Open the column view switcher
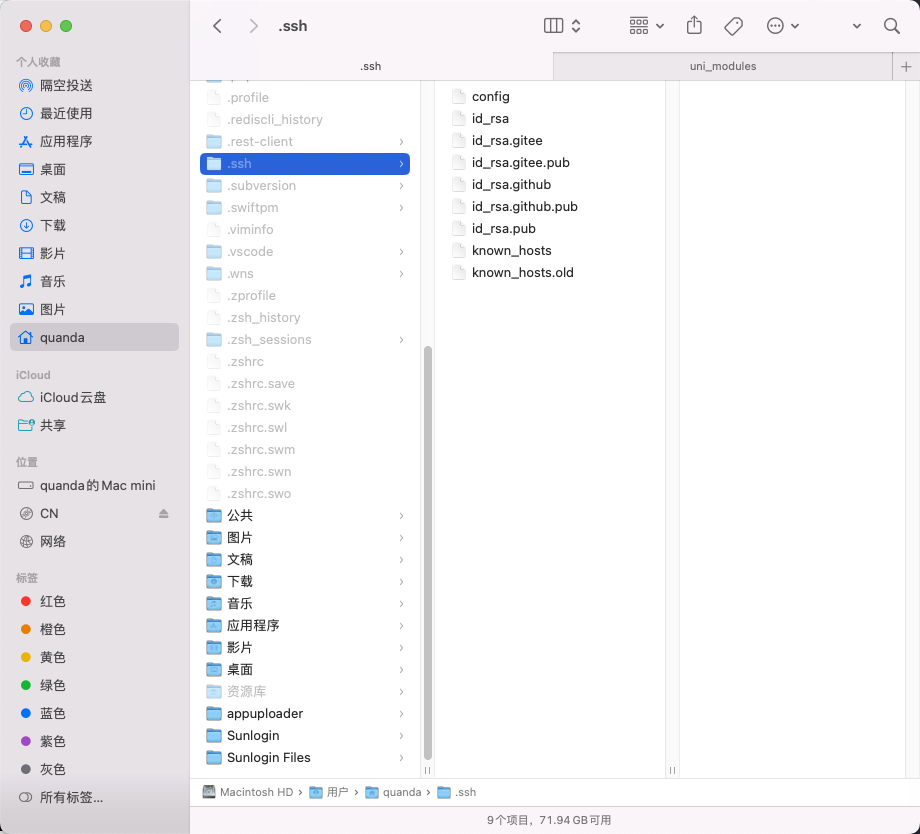Image resolution: width=920 pixels, height=834 pixels. click(562, 26)
